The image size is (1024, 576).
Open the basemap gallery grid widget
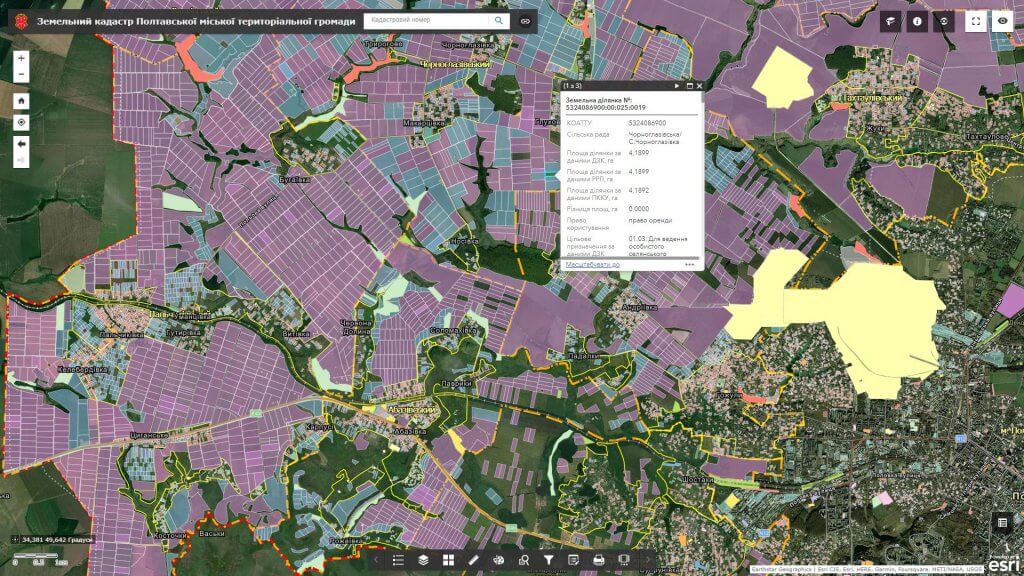point(448,560)
